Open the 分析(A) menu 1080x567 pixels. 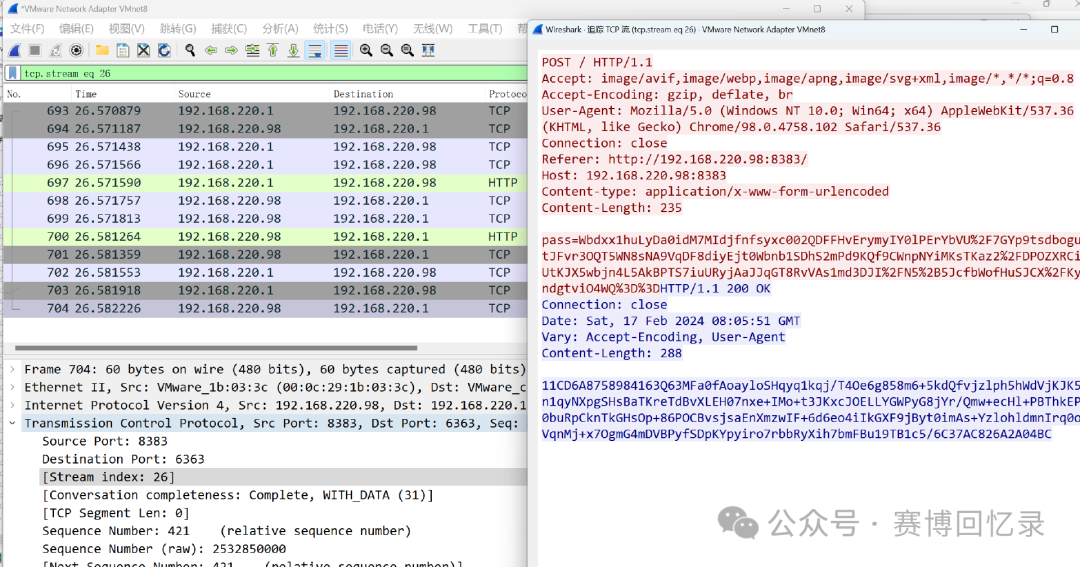[x=280, y=29]
